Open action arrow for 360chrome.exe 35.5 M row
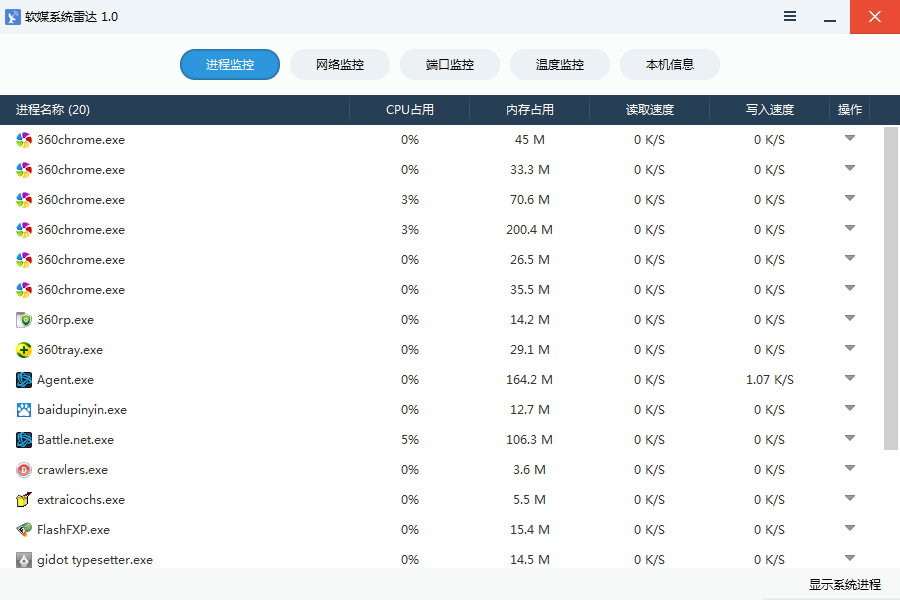 (x=850, y=288)
